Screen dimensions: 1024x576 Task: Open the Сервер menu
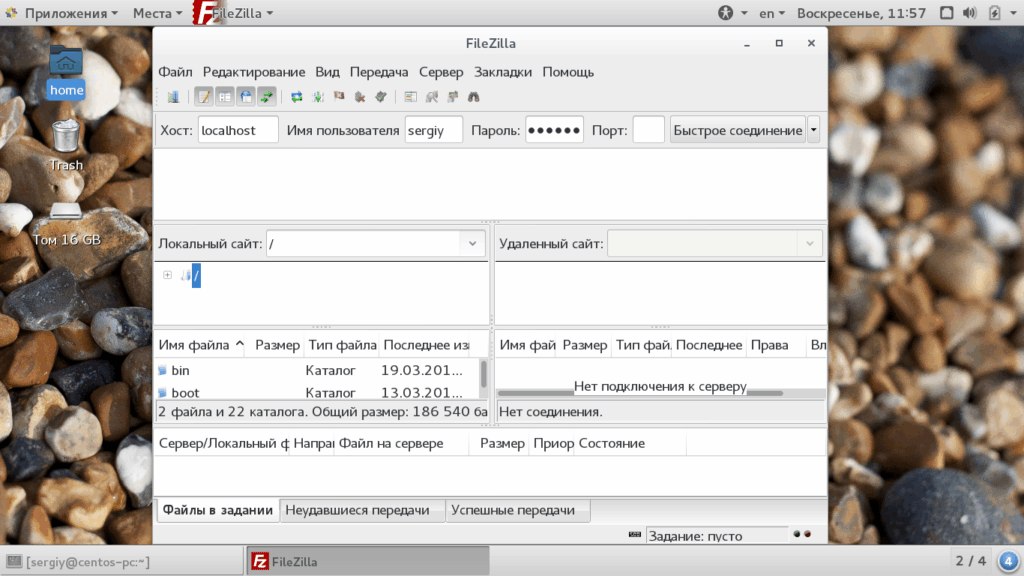click(441, 72)
